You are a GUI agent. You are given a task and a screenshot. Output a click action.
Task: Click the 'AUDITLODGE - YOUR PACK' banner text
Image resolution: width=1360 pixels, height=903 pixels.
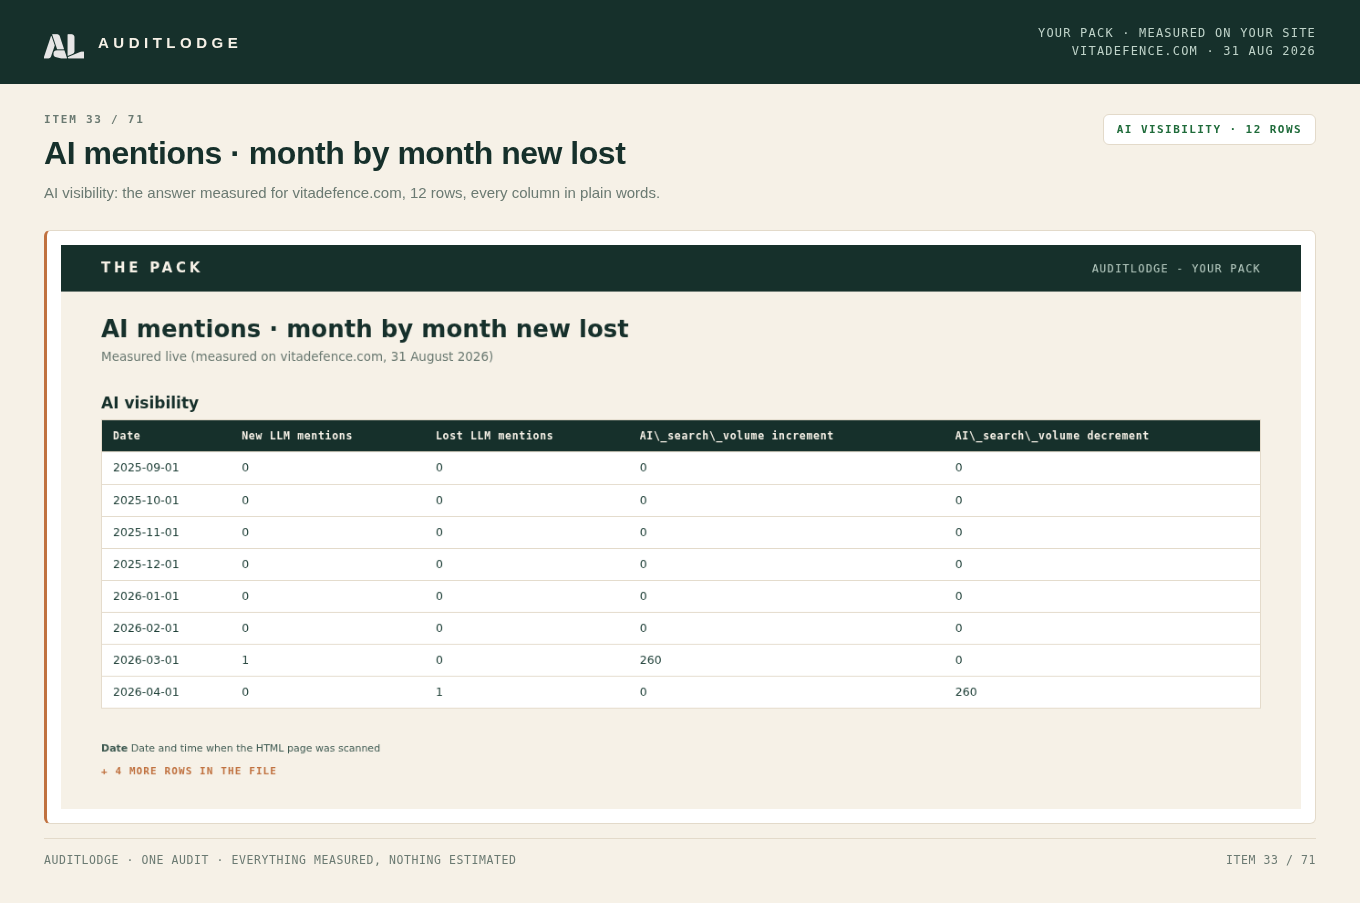[1176, 269]
